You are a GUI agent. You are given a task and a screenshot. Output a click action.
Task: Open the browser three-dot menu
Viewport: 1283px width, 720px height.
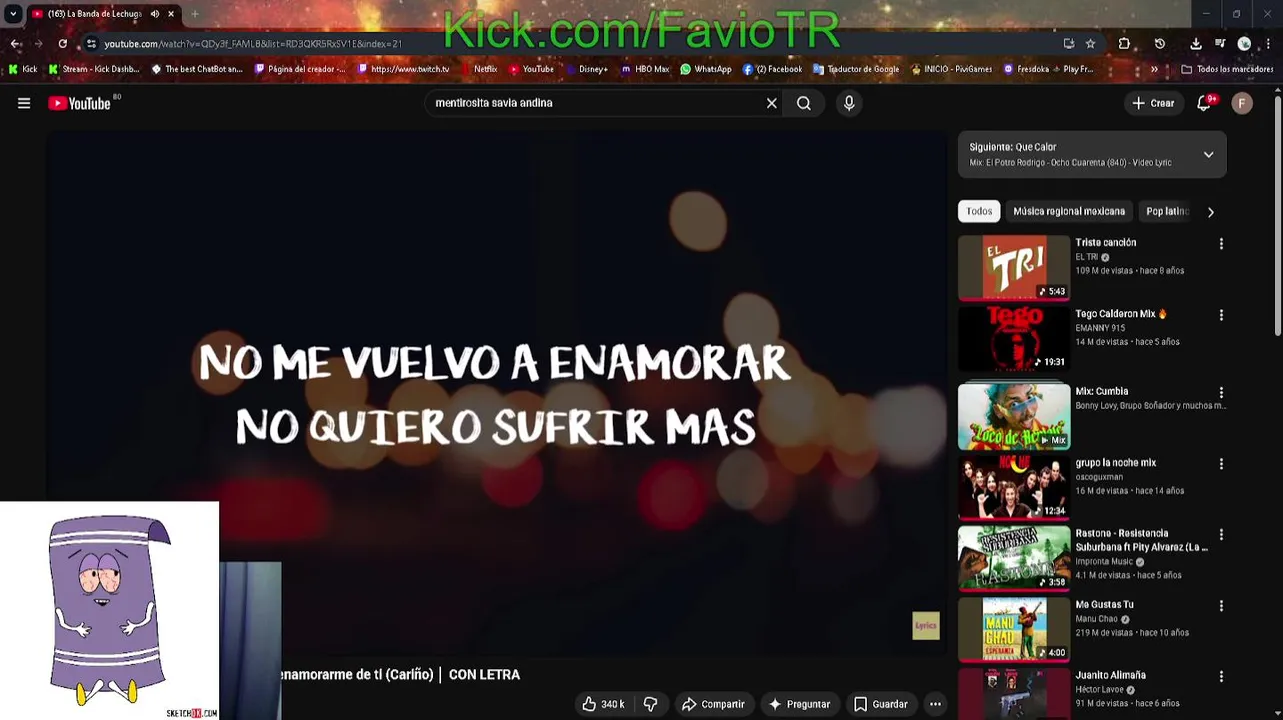click(x=1268, y=44)
